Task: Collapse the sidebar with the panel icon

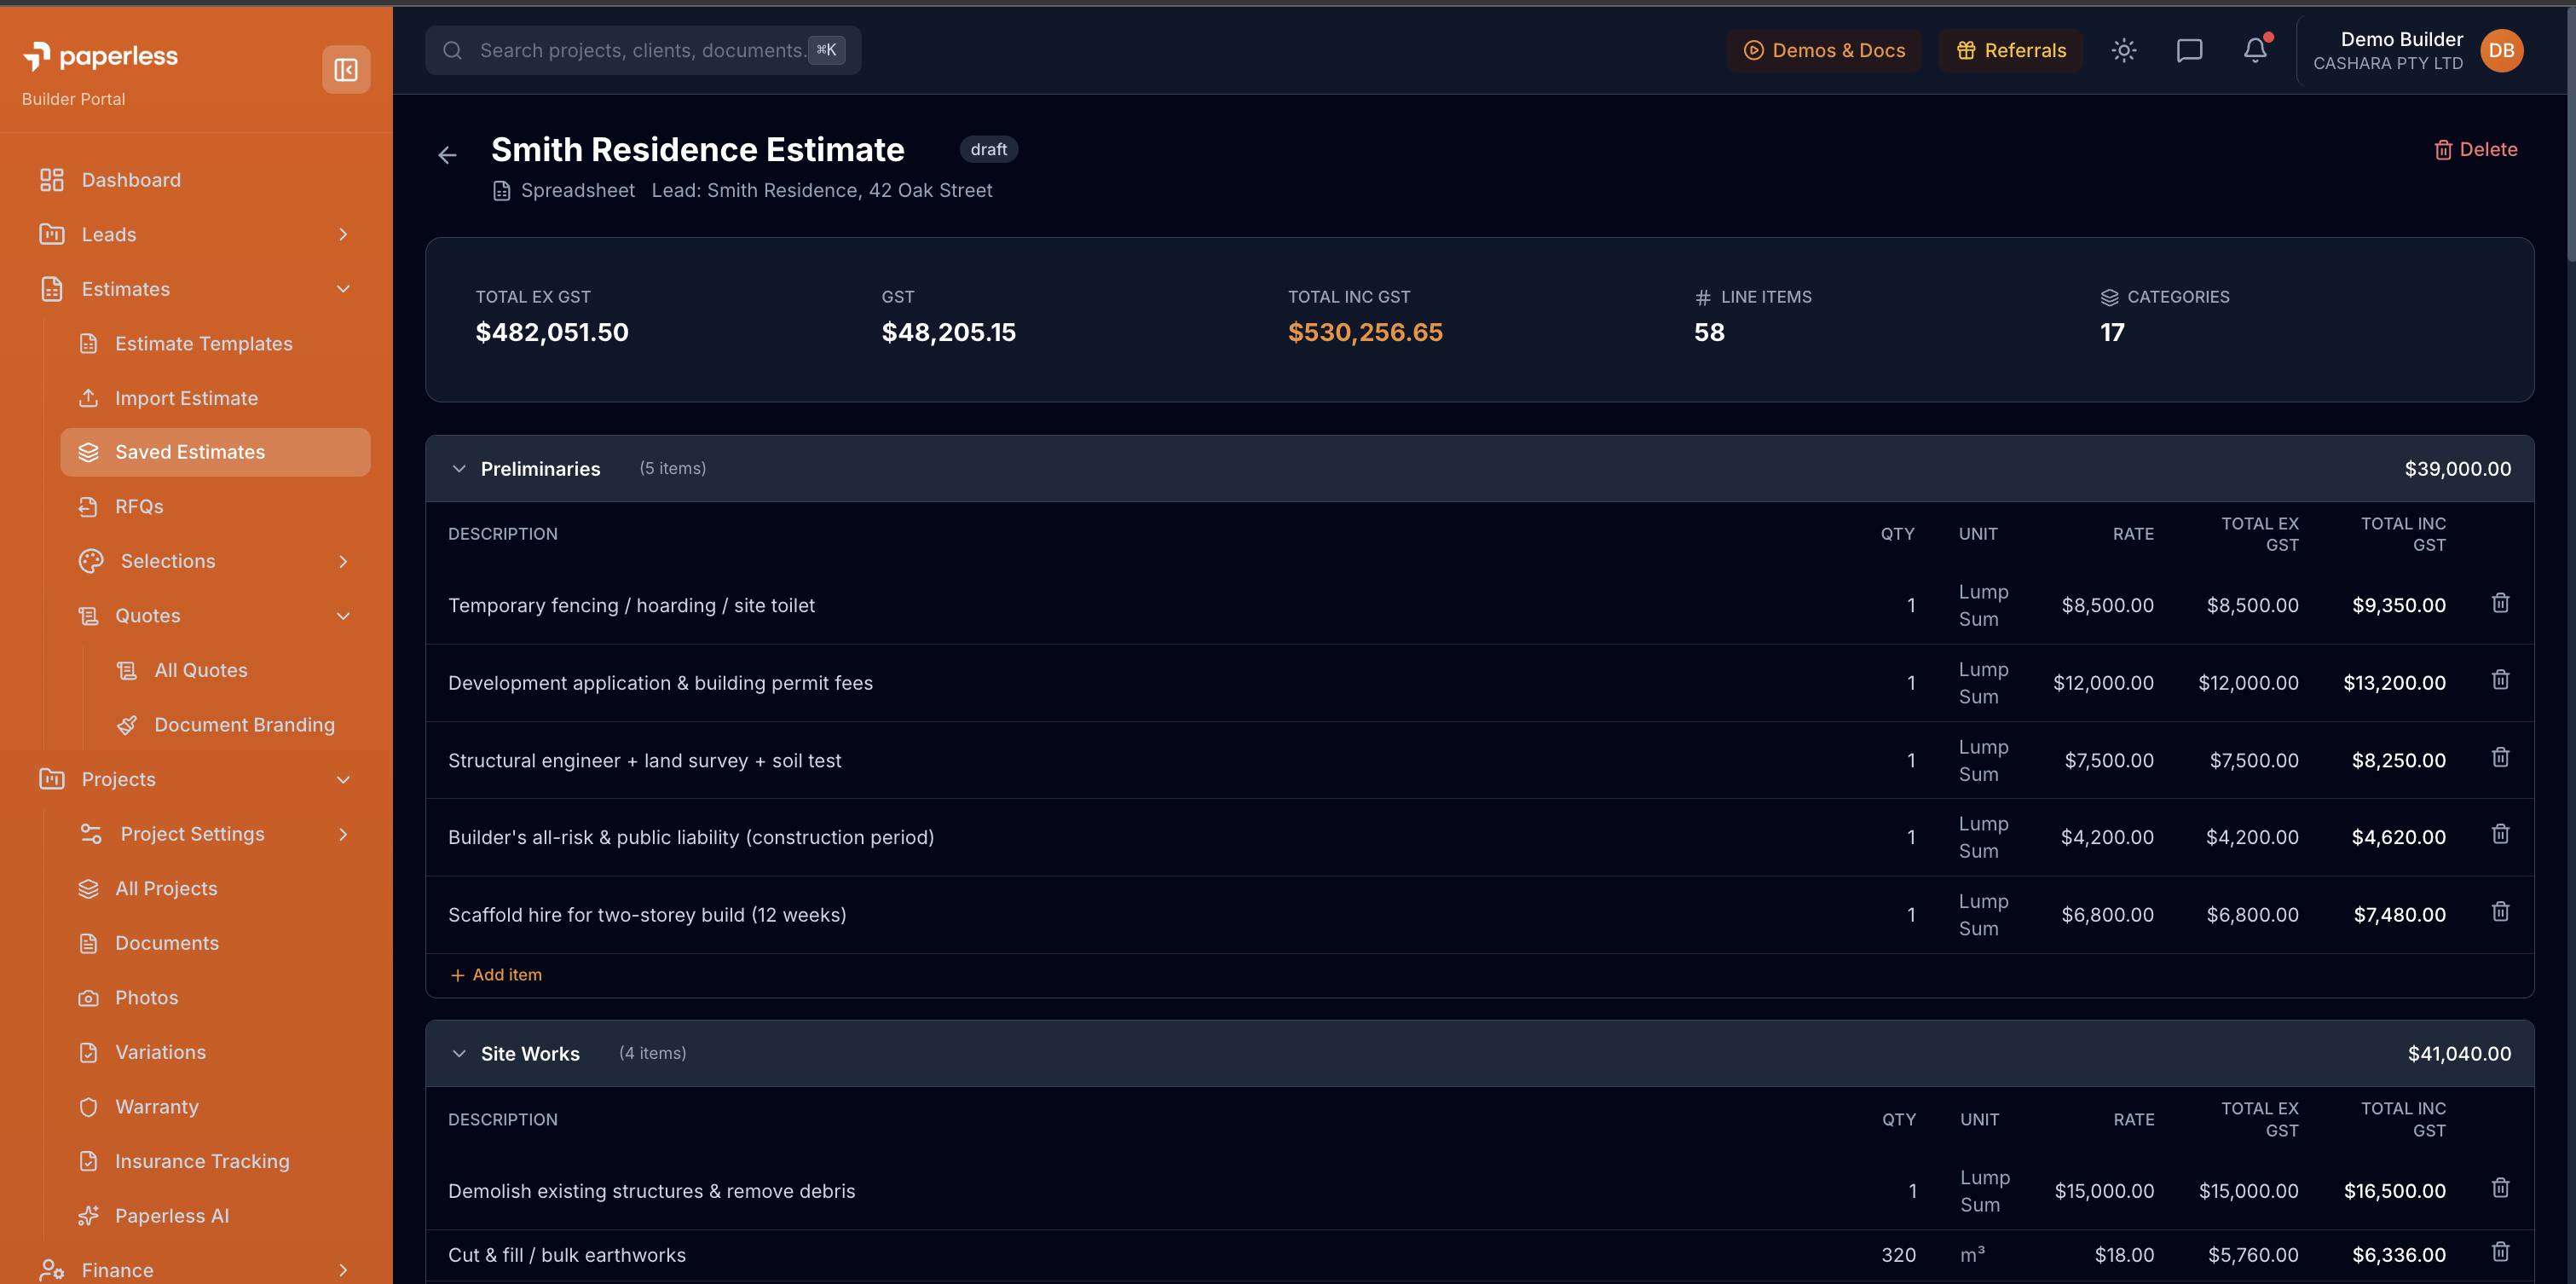Action: [346, 69]
